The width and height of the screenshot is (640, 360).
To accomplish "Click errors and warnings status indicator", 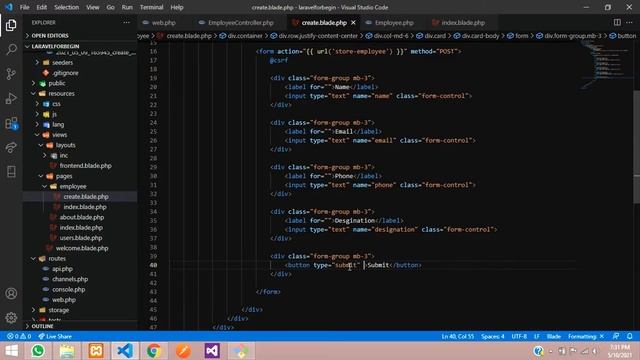I will coord(19,336).
